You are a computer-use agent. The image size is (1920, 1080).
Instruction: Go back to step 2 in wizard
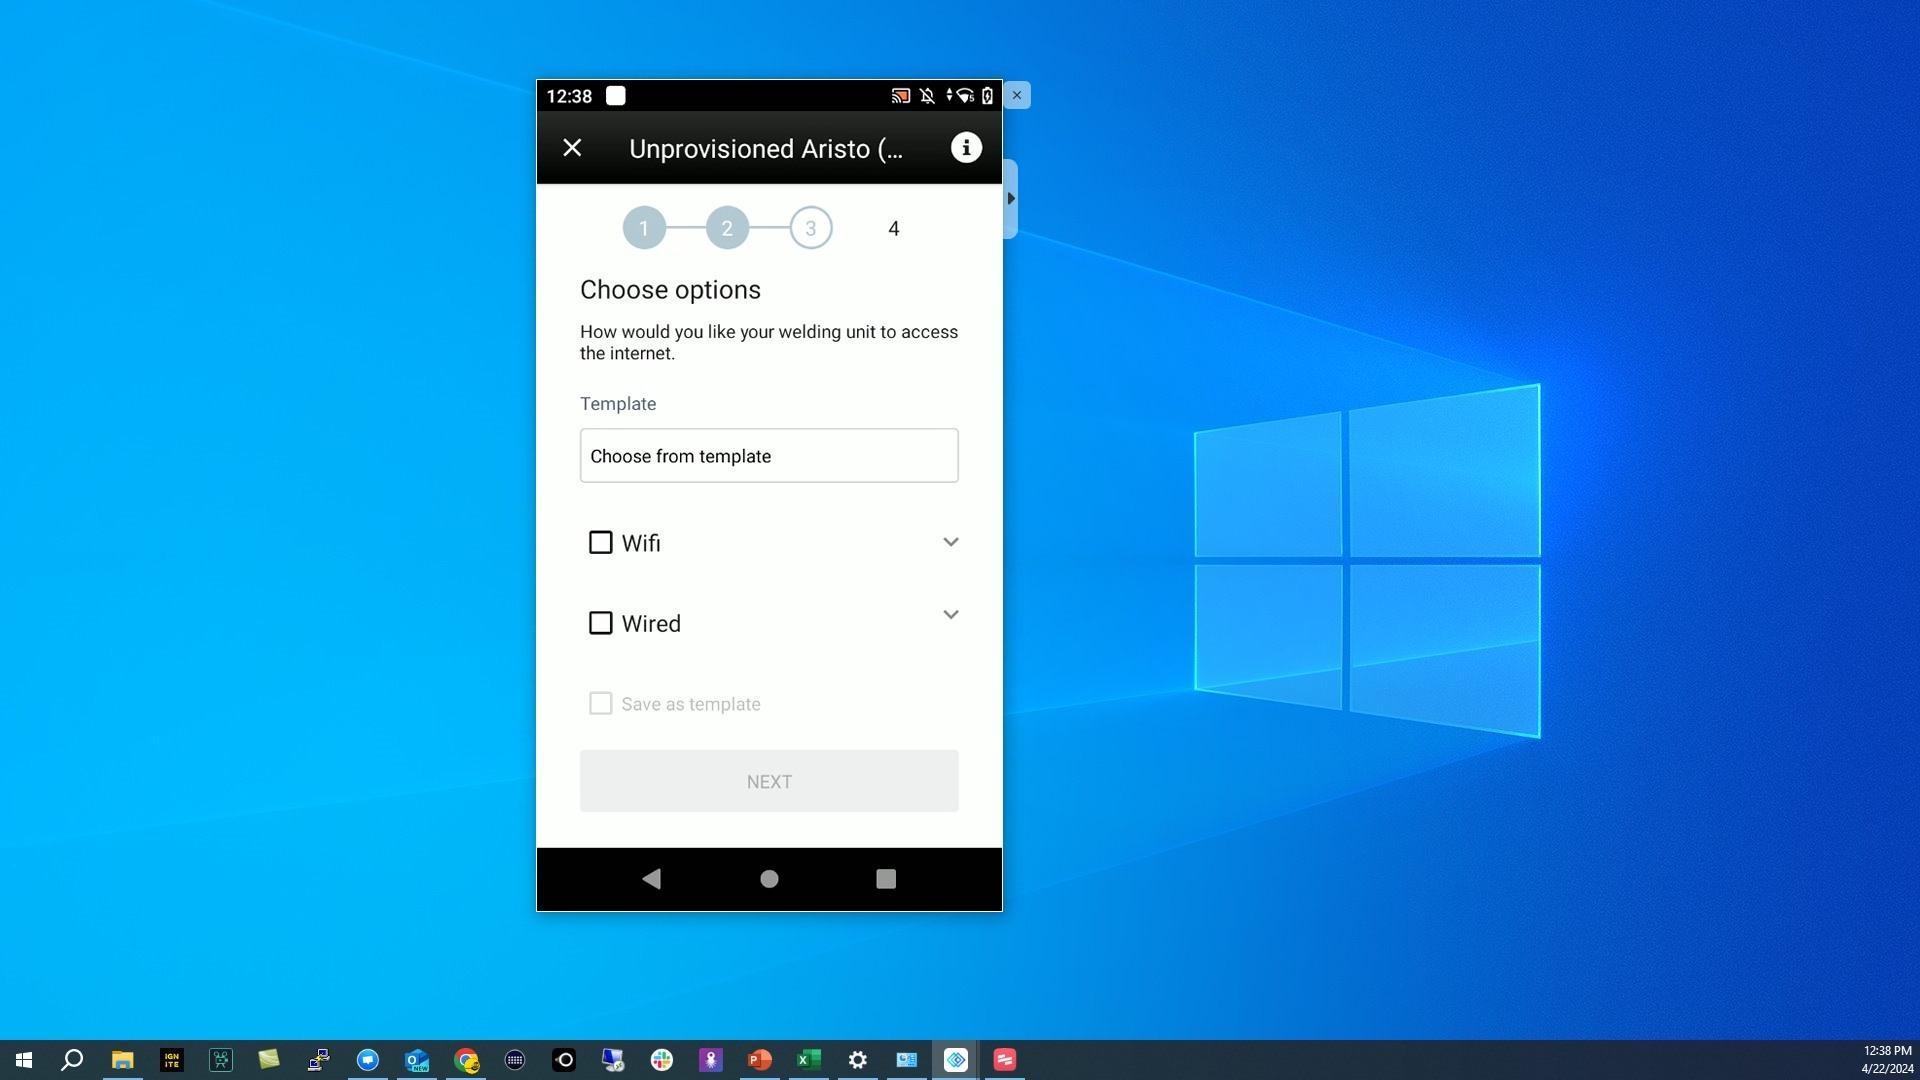[x=727, y=228]
